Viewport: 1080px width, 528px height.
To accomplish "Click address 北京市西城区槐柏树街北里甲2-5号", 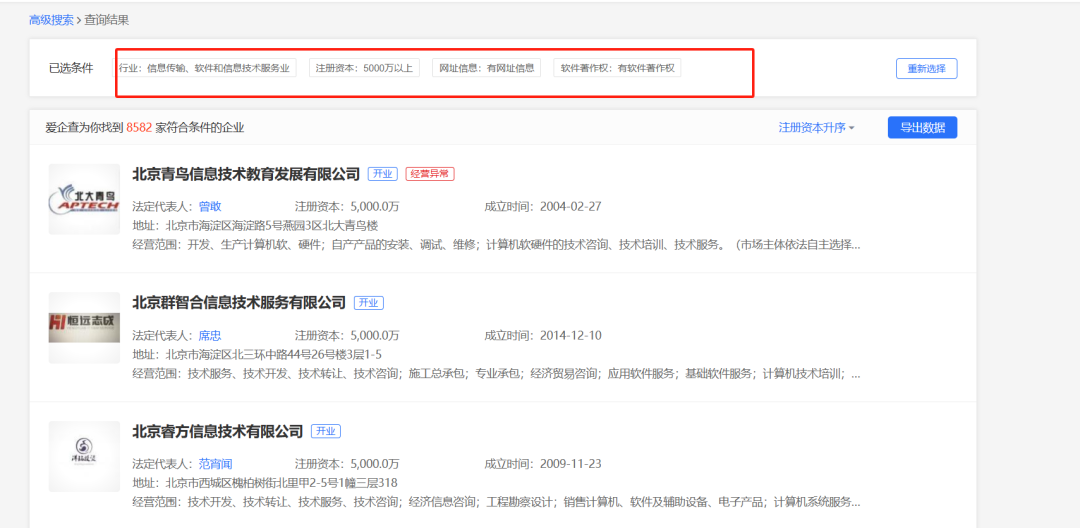I will coord(282,483).
